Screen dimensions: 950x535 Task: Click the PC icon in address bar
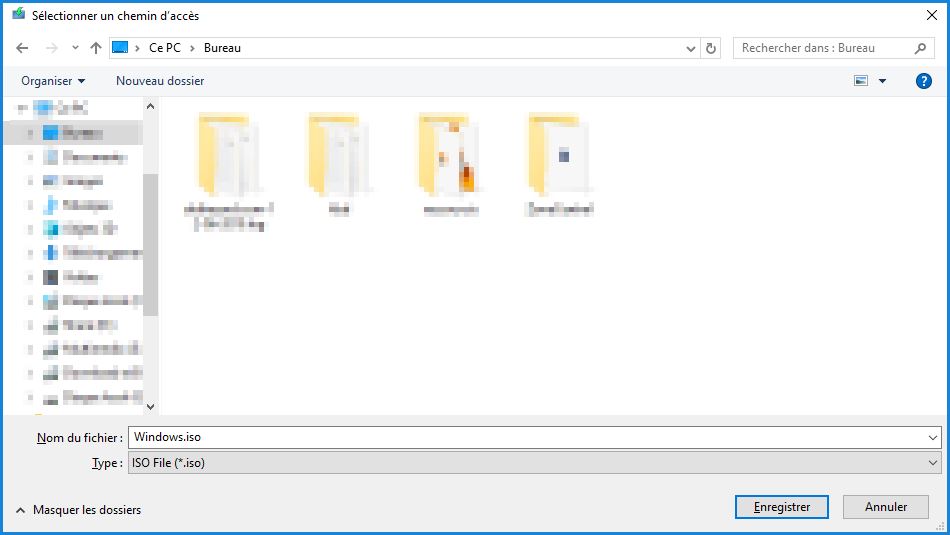point(121,48)
